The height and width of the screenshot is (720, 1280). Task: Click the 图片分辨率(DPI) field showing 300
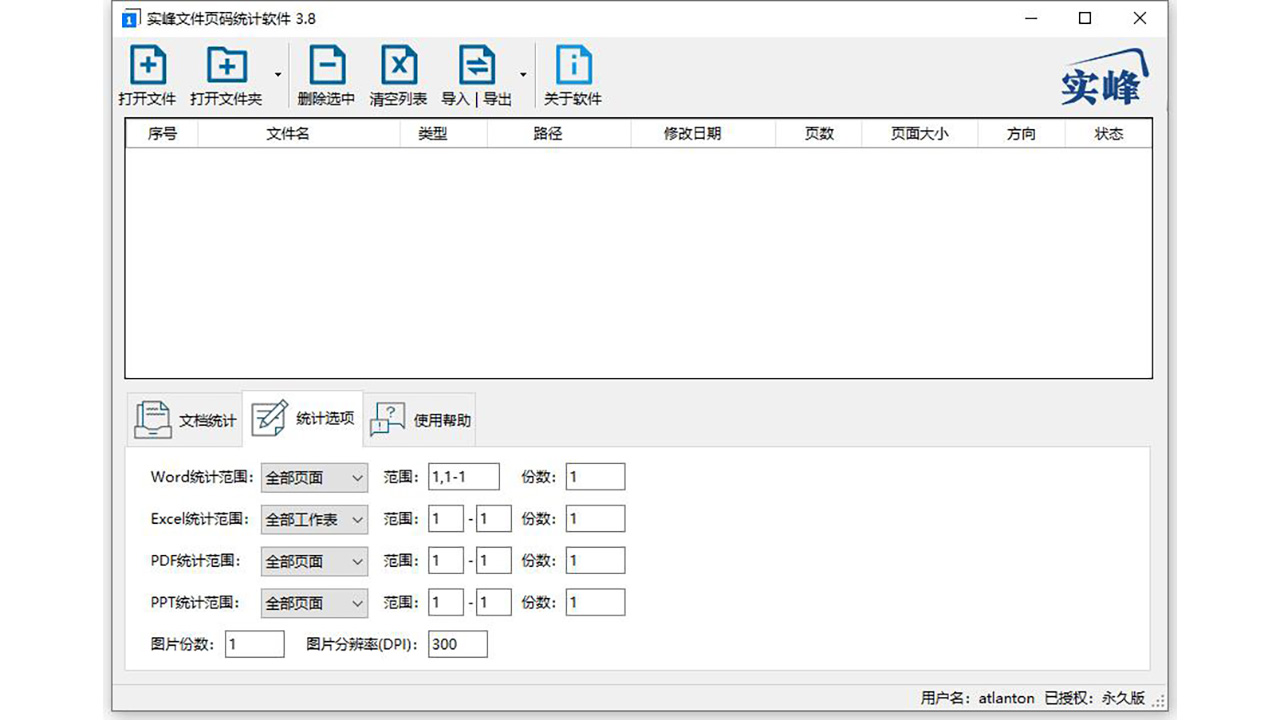click(x=456, y=644)
